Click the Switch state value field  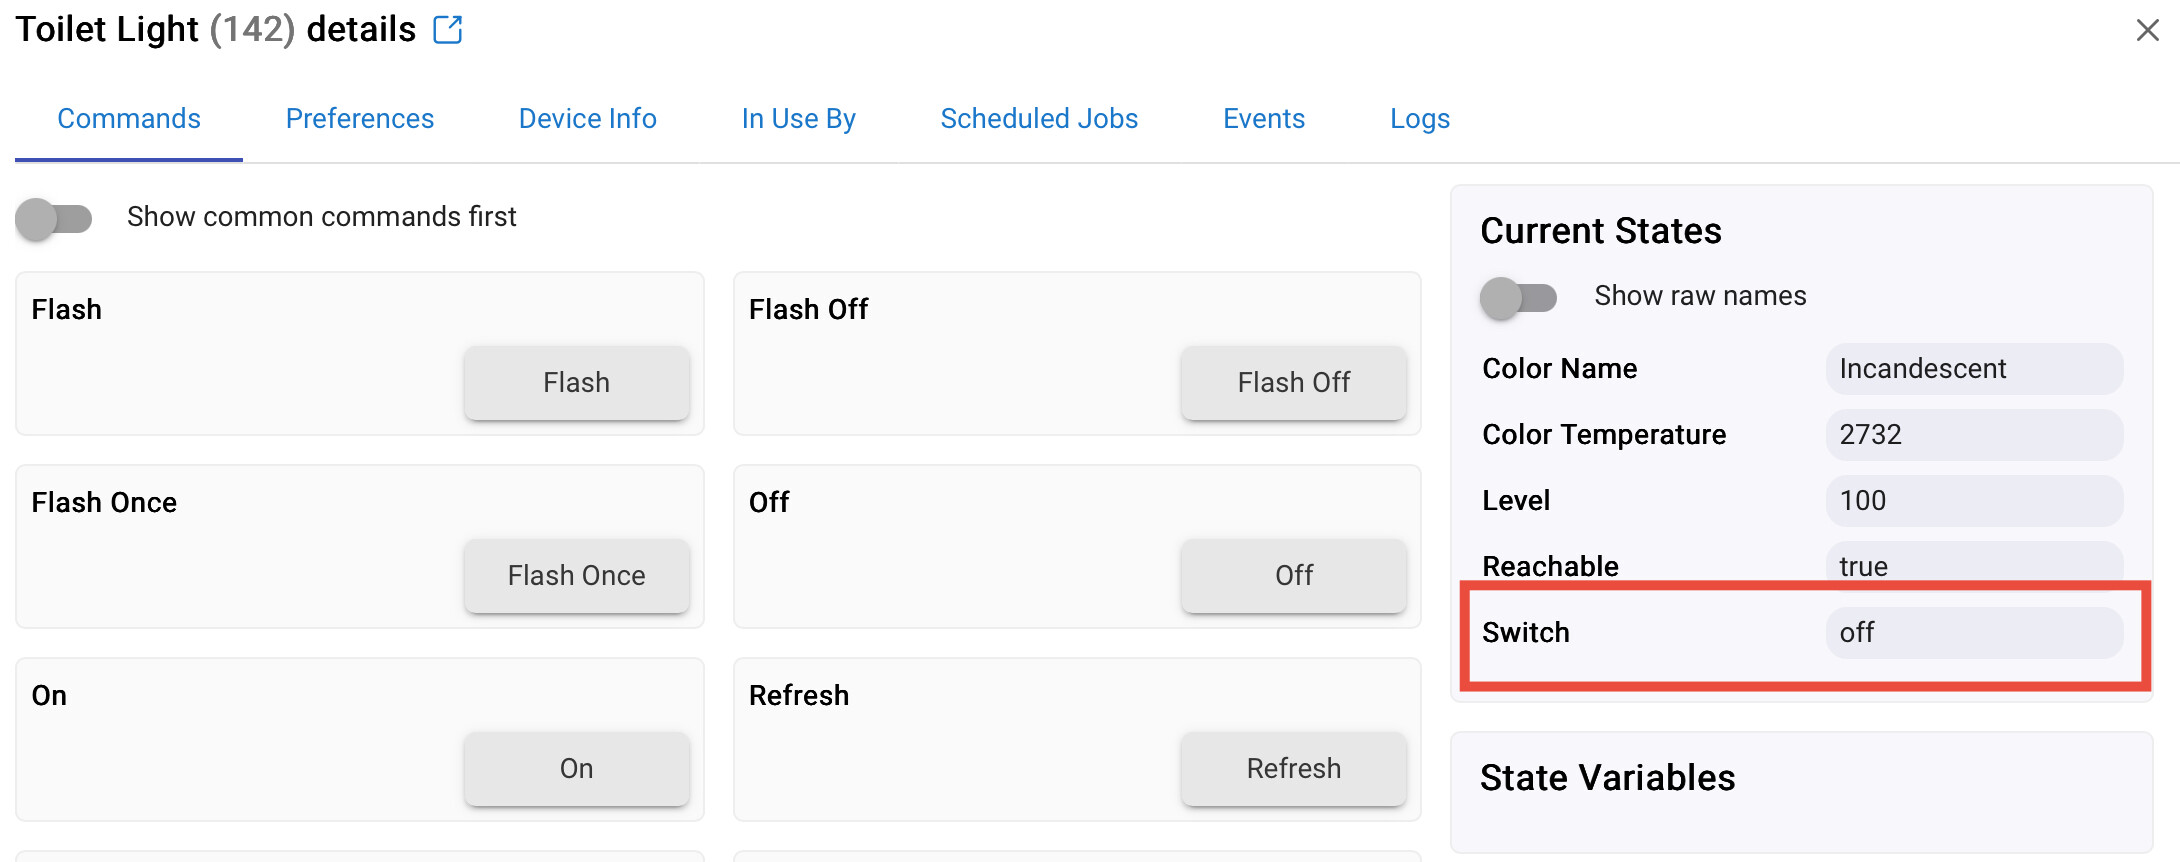[1974, 632]
